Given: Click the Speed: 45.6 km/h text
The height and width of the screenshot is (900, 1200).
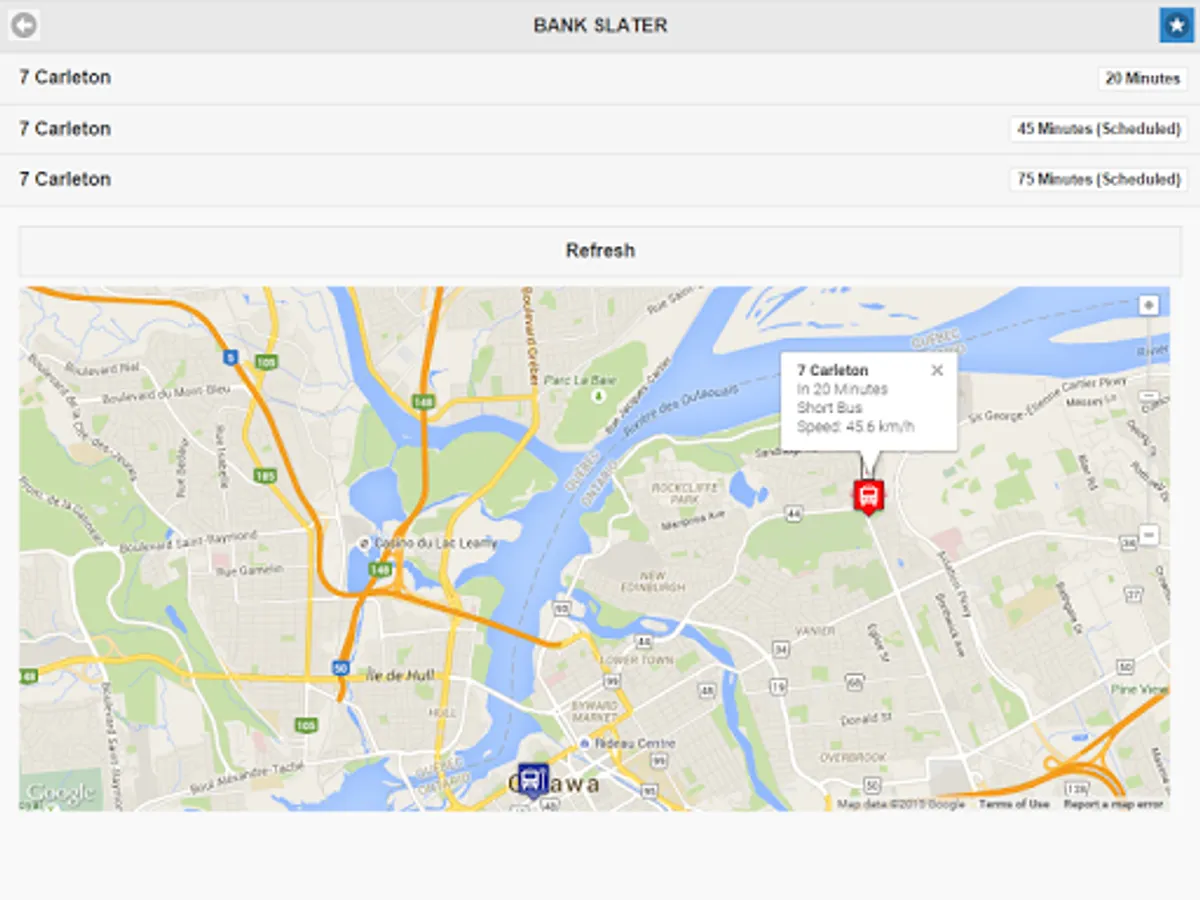Looking at the screenshot, I should (x=855, y=427).
